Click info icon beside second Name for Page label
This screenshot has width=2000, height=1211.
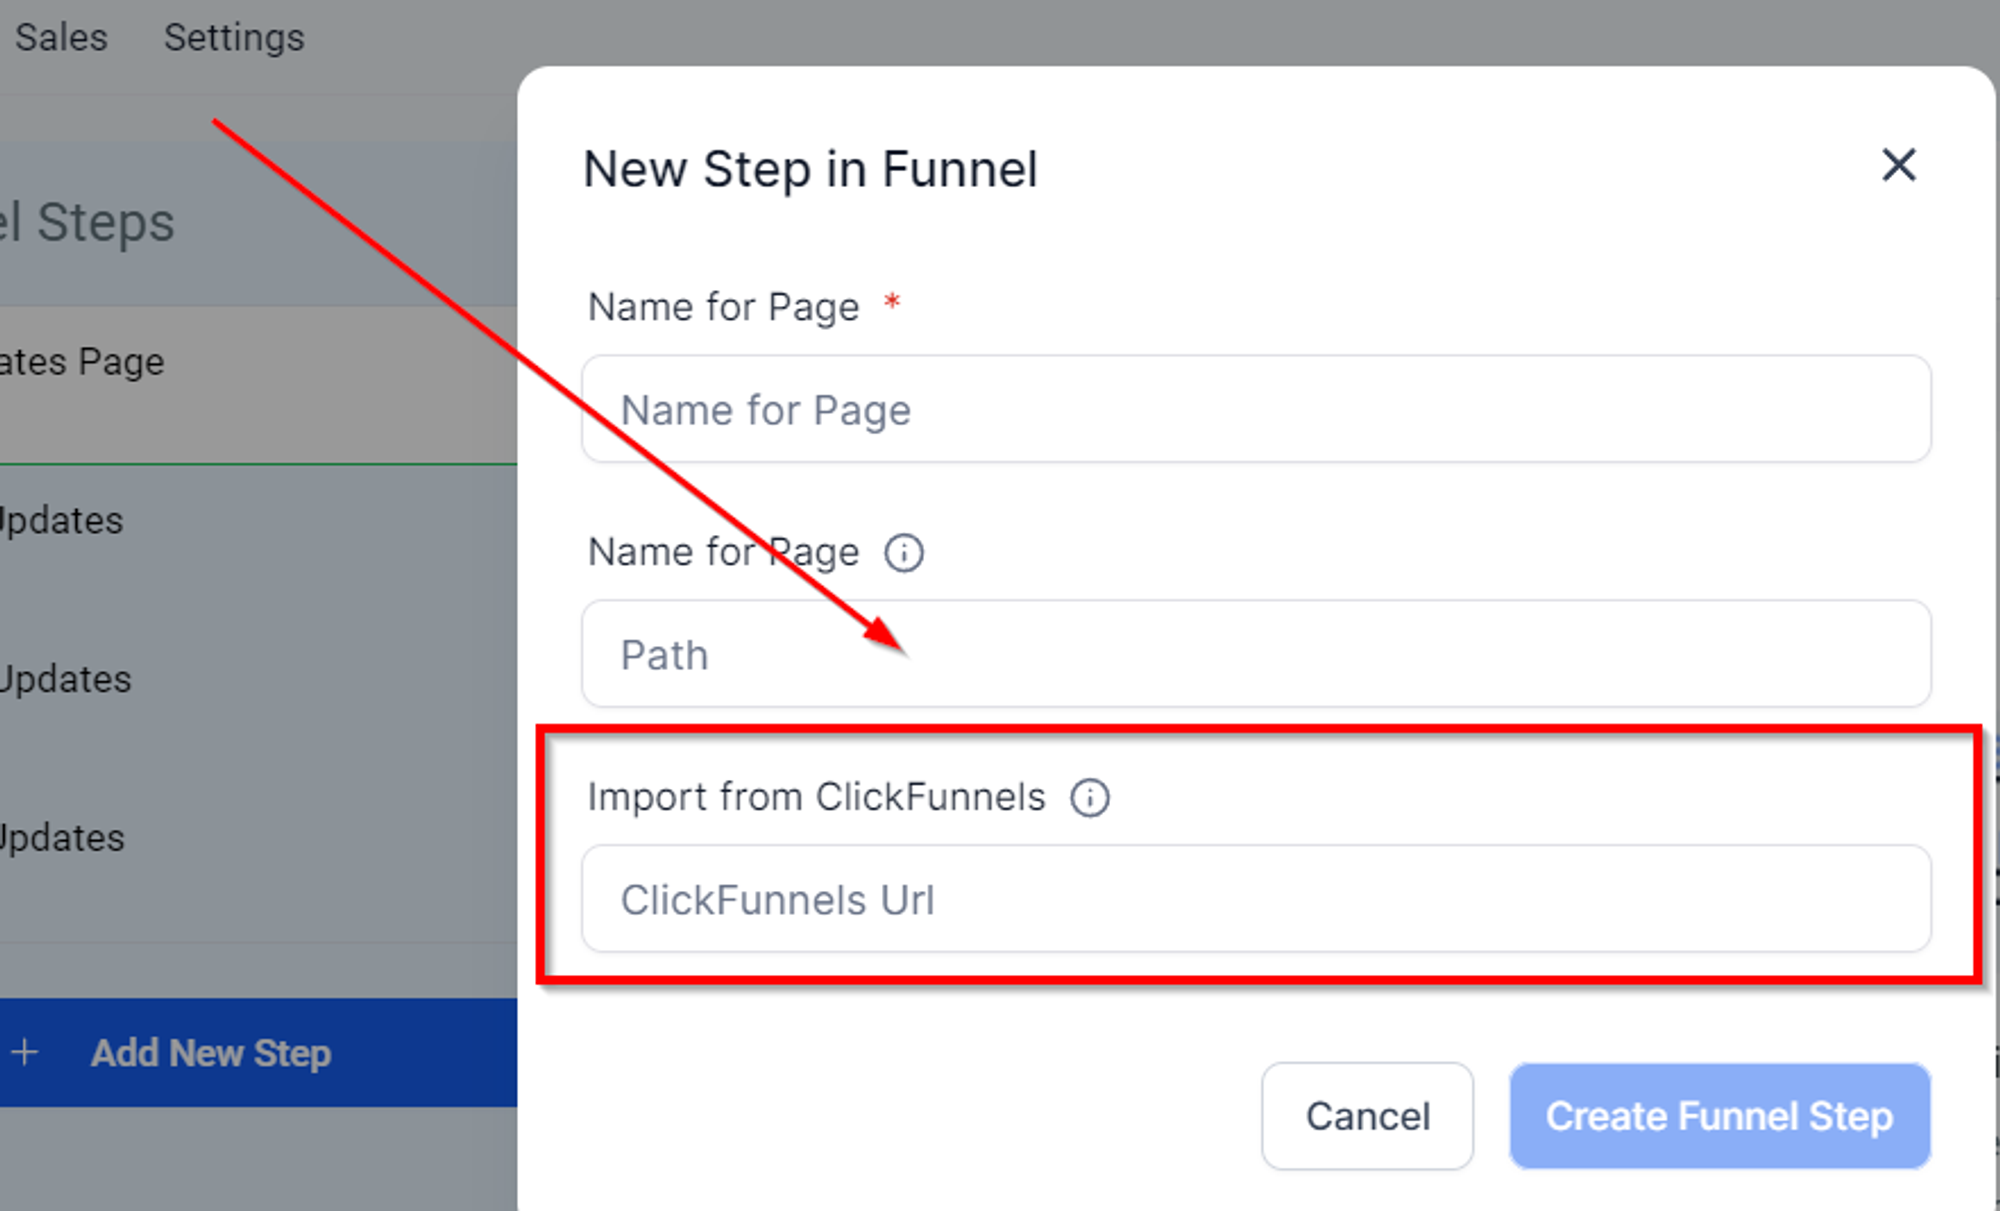(904, 553)
